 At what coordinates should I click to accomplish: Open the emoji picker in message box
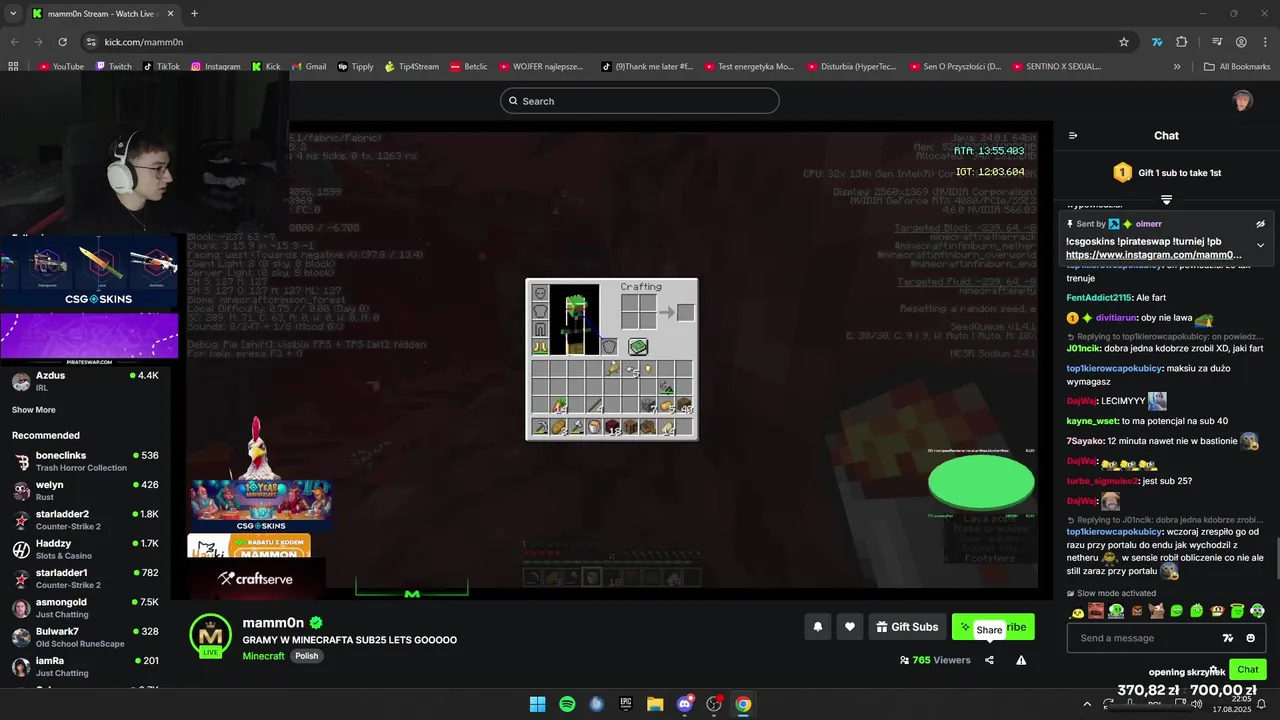coord(1250,638)
